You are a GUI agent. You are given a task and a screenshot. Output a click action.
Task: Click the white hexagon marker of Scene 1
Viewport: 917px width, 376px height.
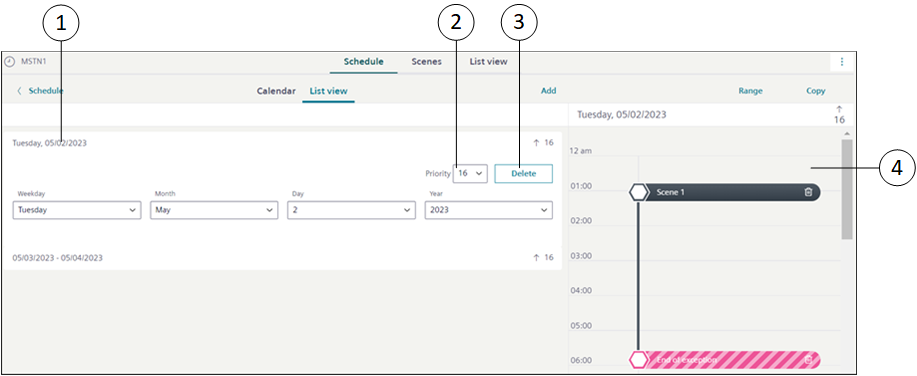(638, 192)
